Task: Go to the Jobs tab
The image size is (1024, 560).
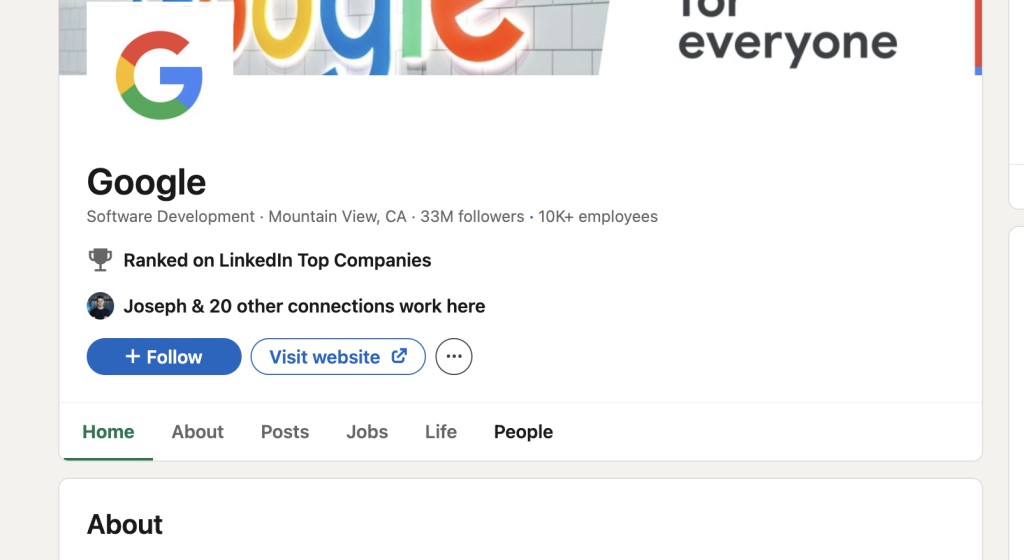Action: 367,431
